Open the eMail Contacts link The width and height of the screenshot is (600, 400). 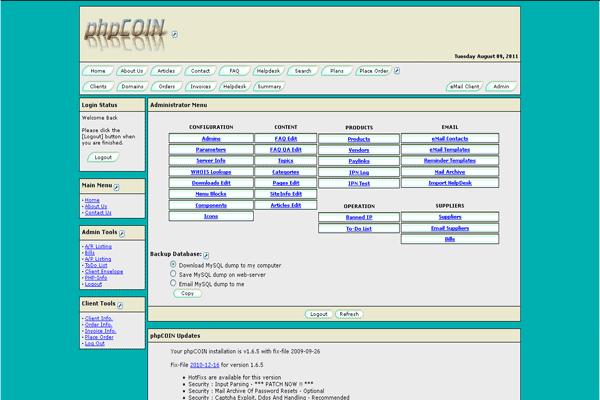click(x=450, y=139)
